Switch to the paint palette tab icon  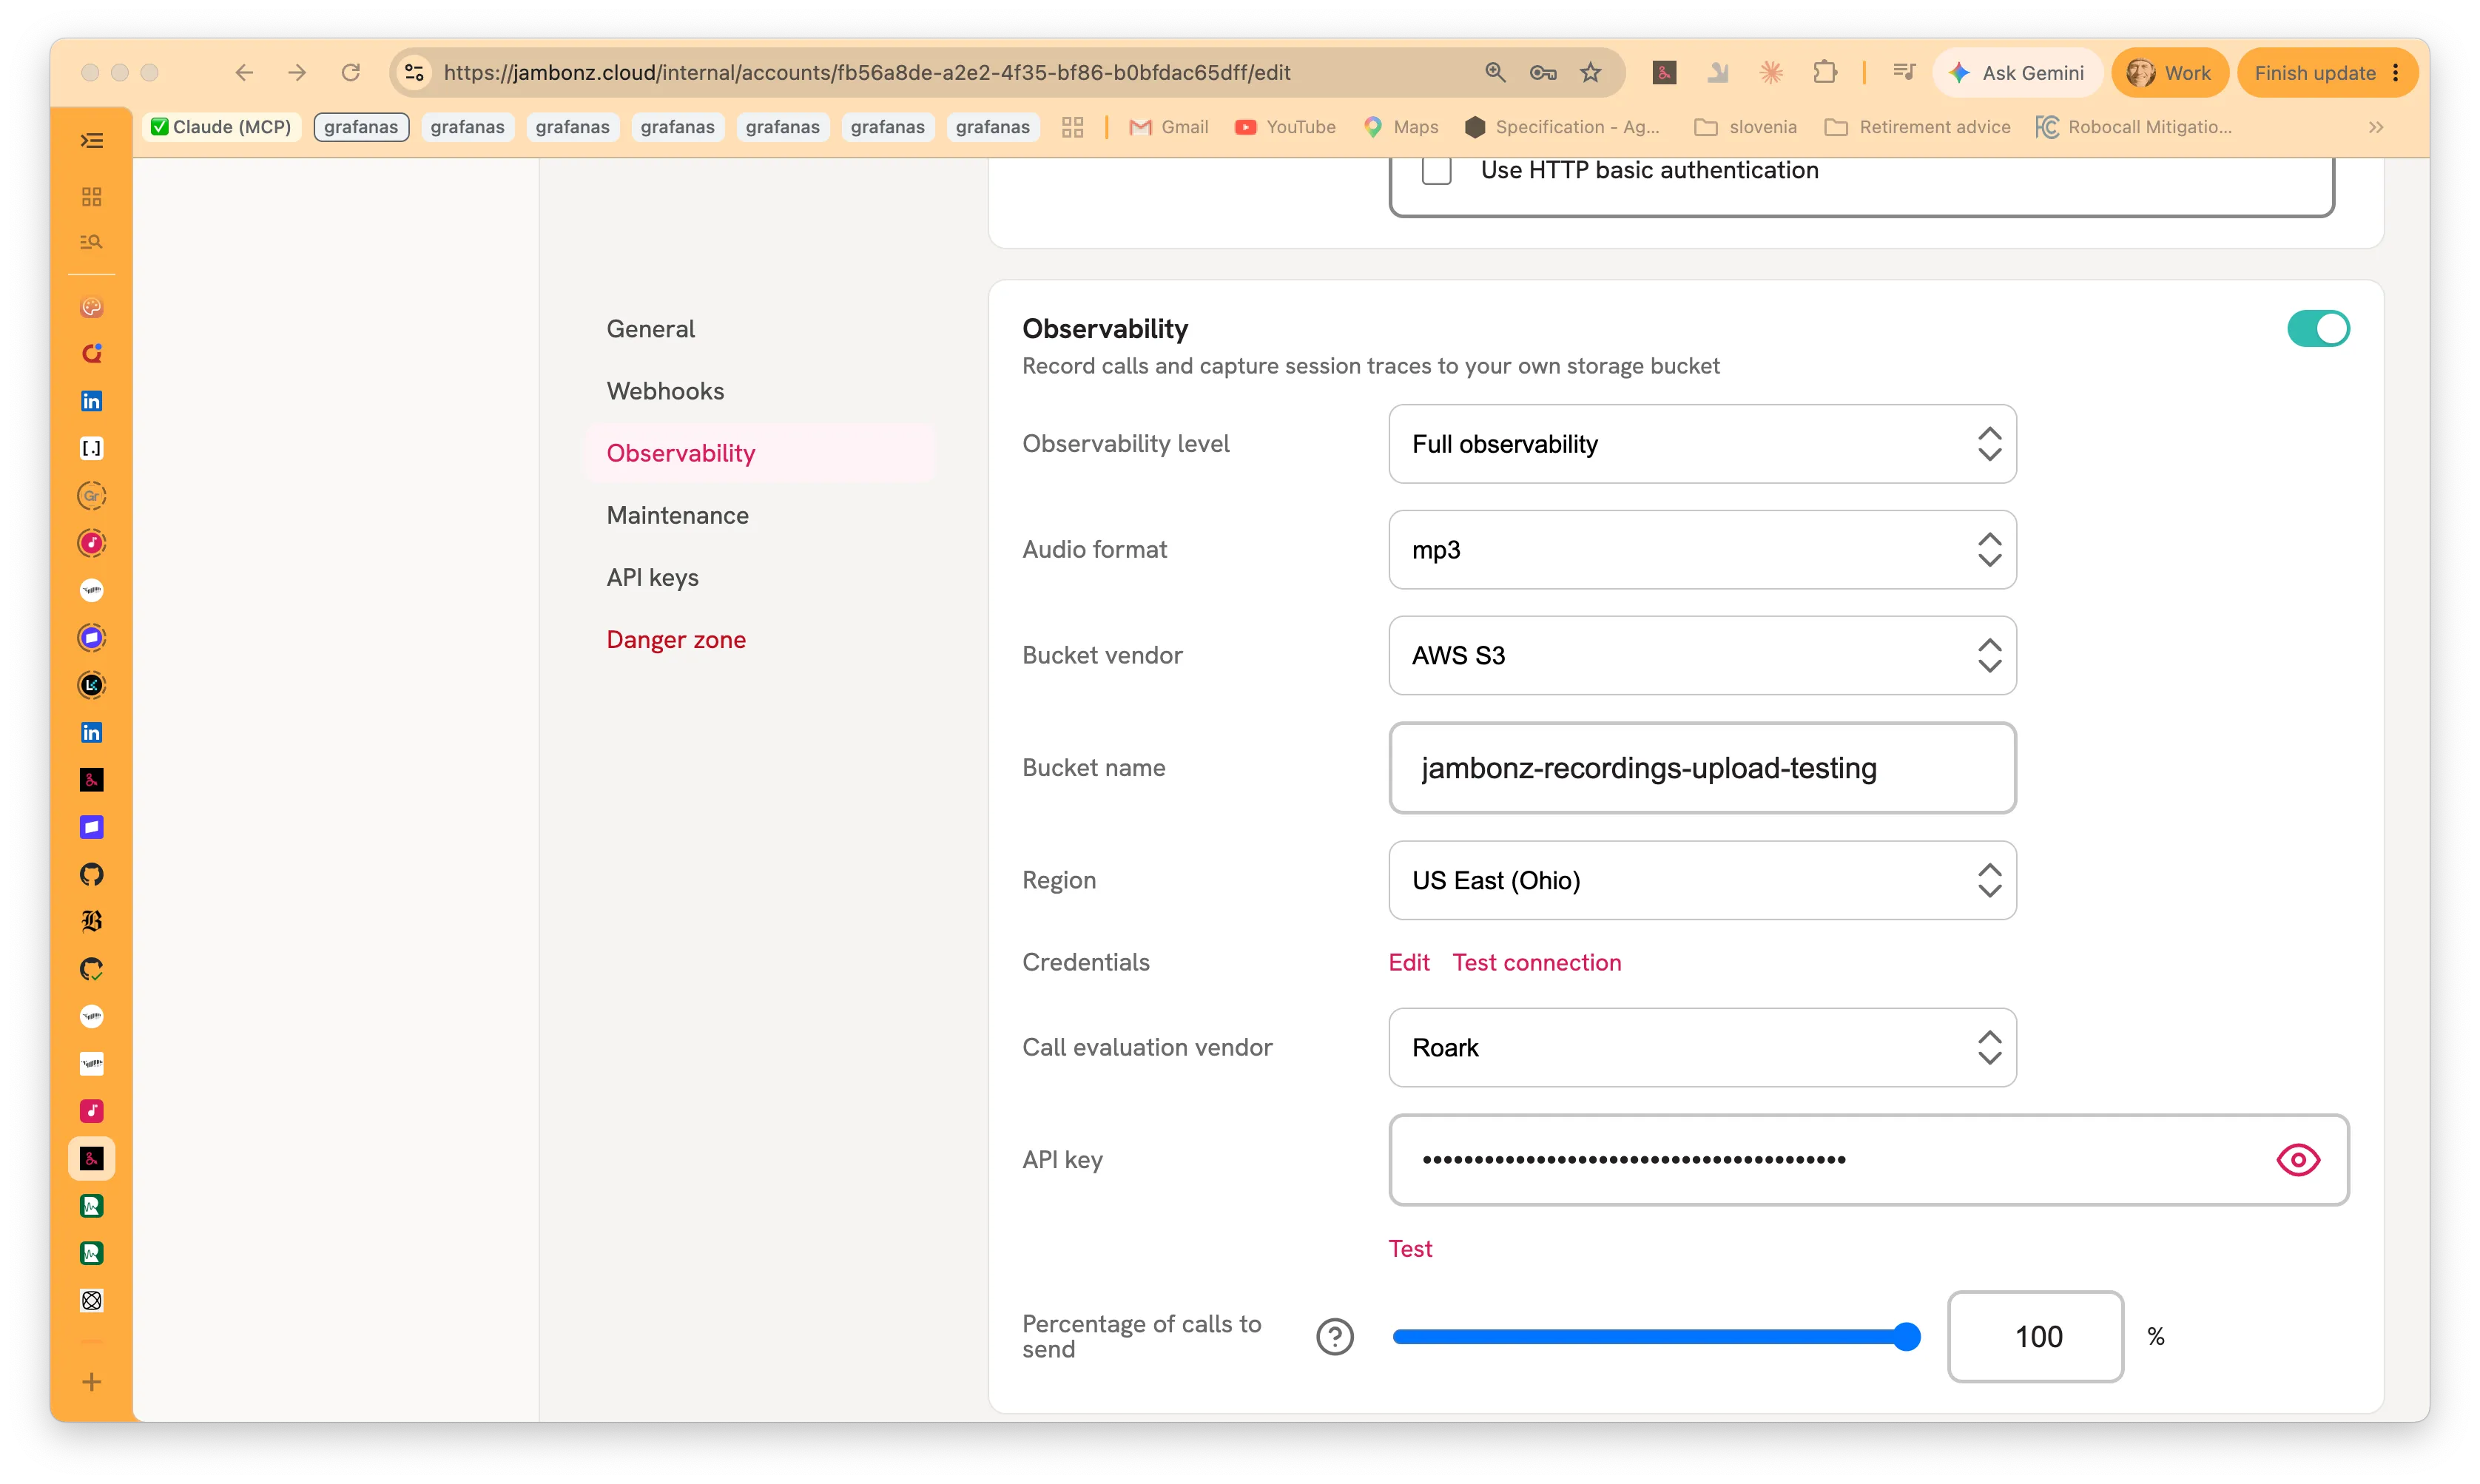91,307
